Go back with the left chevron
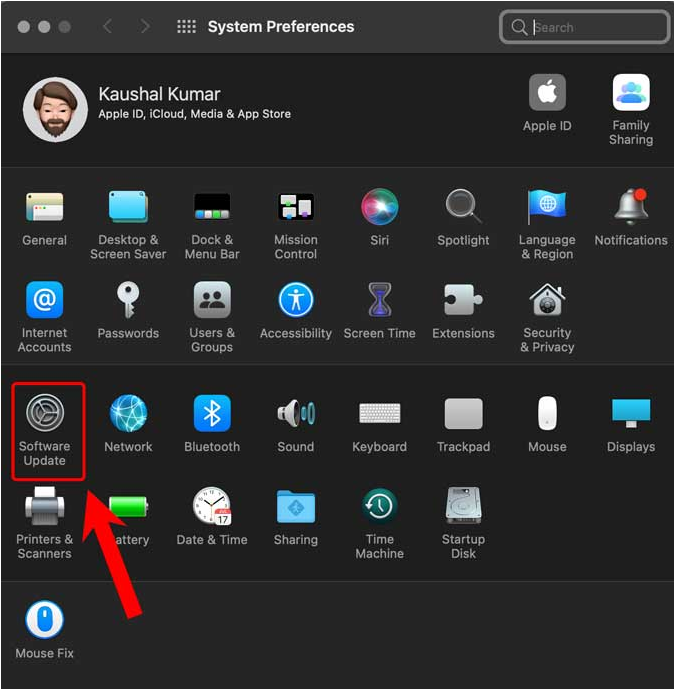Screen dimensions: 674x689 point(108,27)
